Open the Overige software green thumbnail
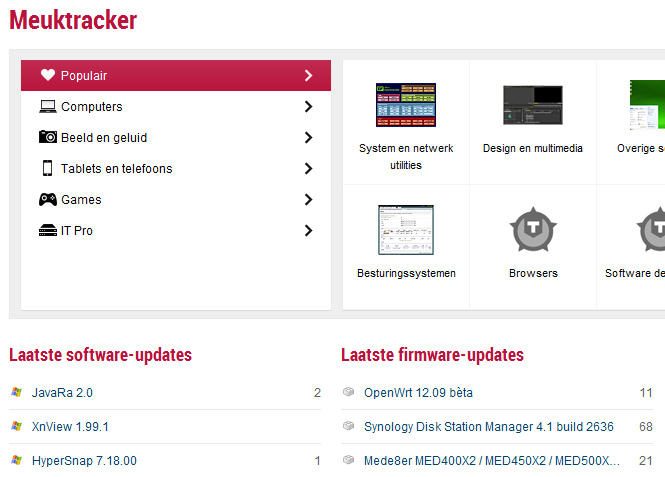 647,104
